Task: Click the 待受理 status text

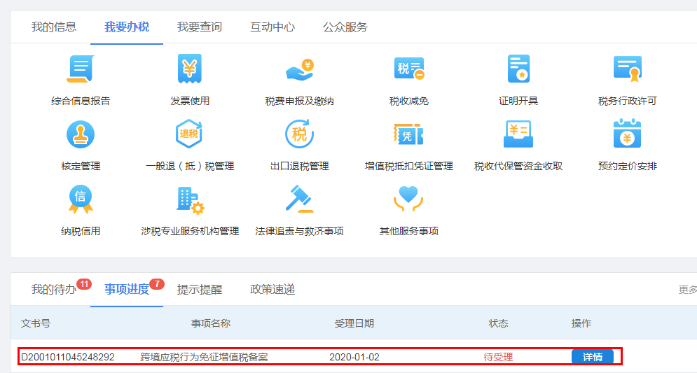Action: (498, 357)
